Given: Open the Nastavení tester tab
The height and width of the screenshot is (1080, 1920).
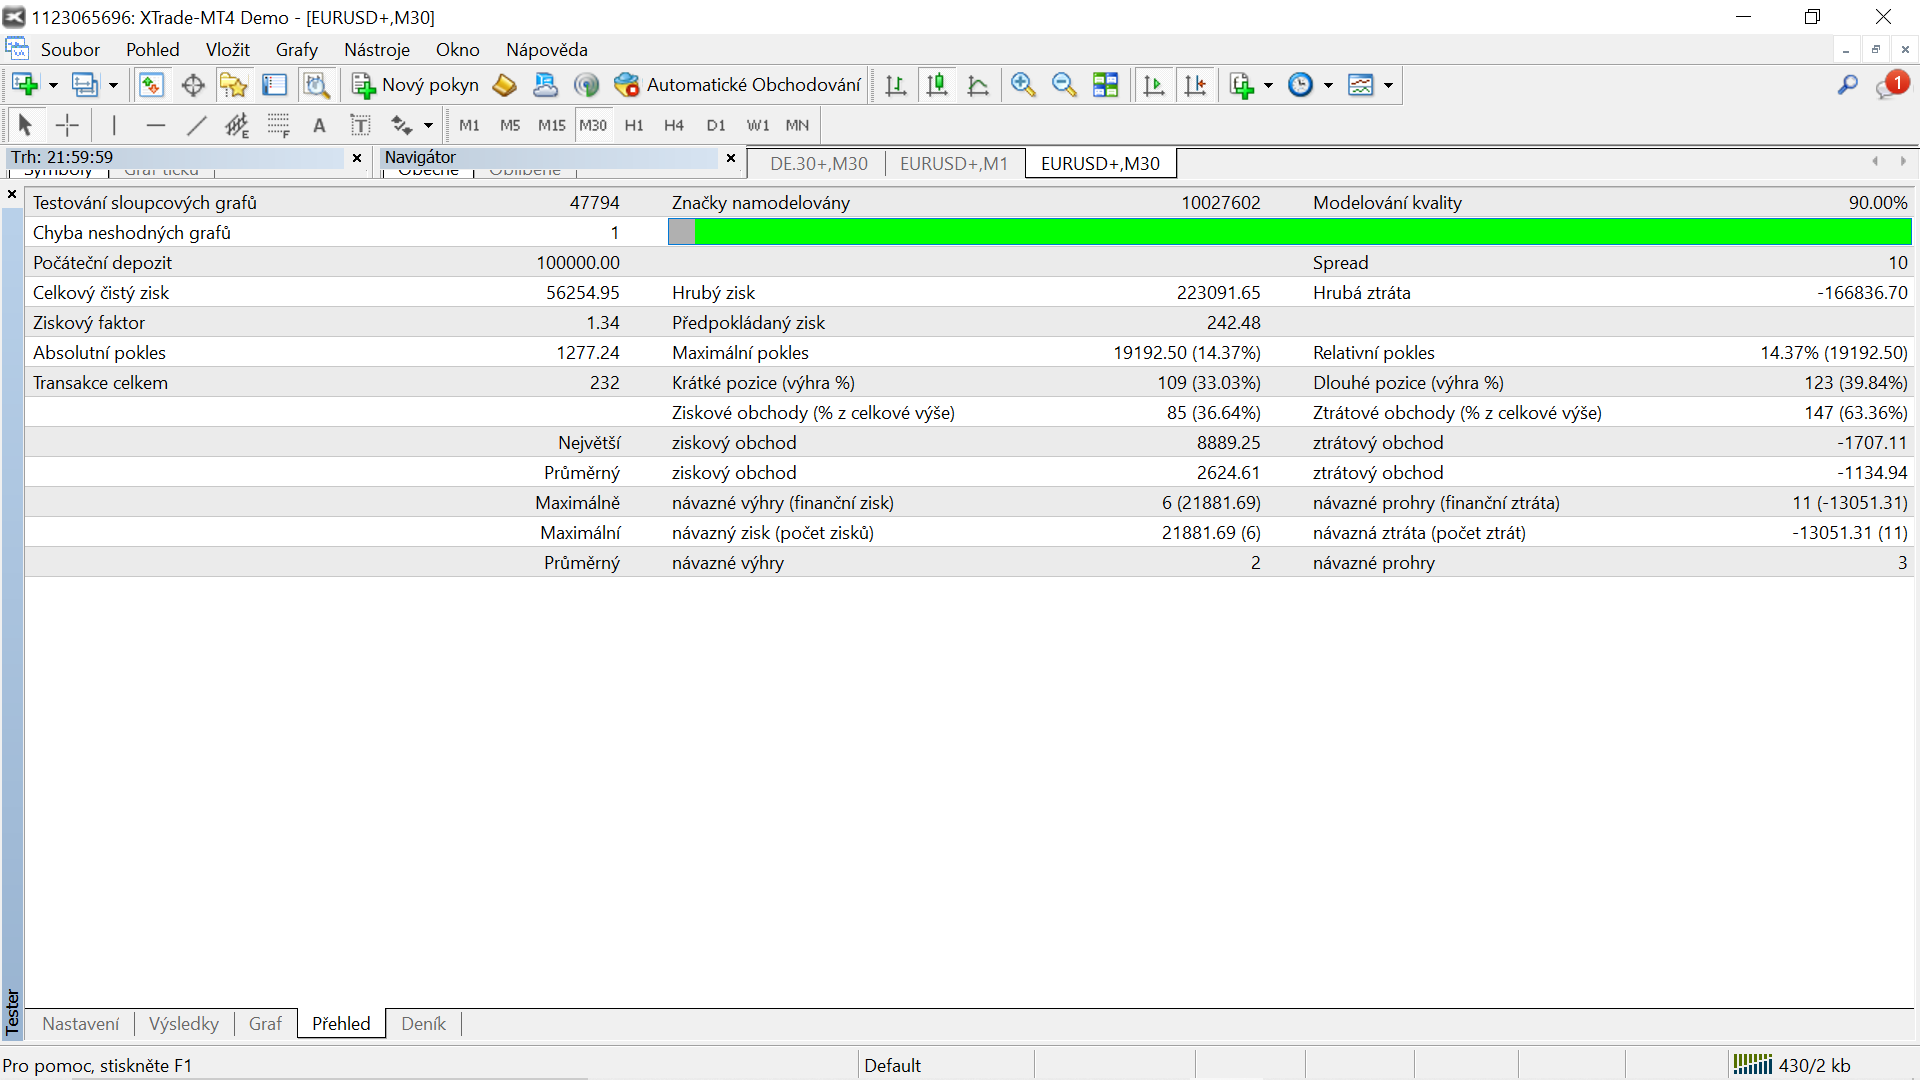Looking at the screenshot, I should click(81, 1024).
